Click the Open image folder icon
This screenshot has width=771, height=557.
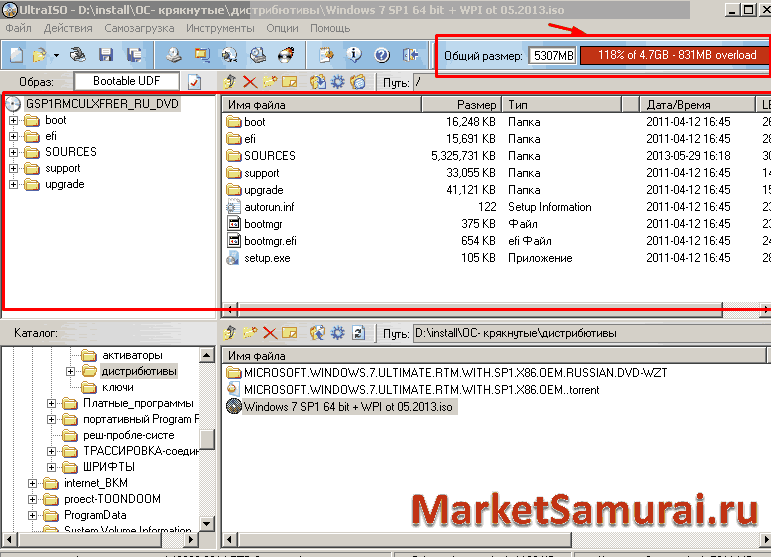coord(39,55)
